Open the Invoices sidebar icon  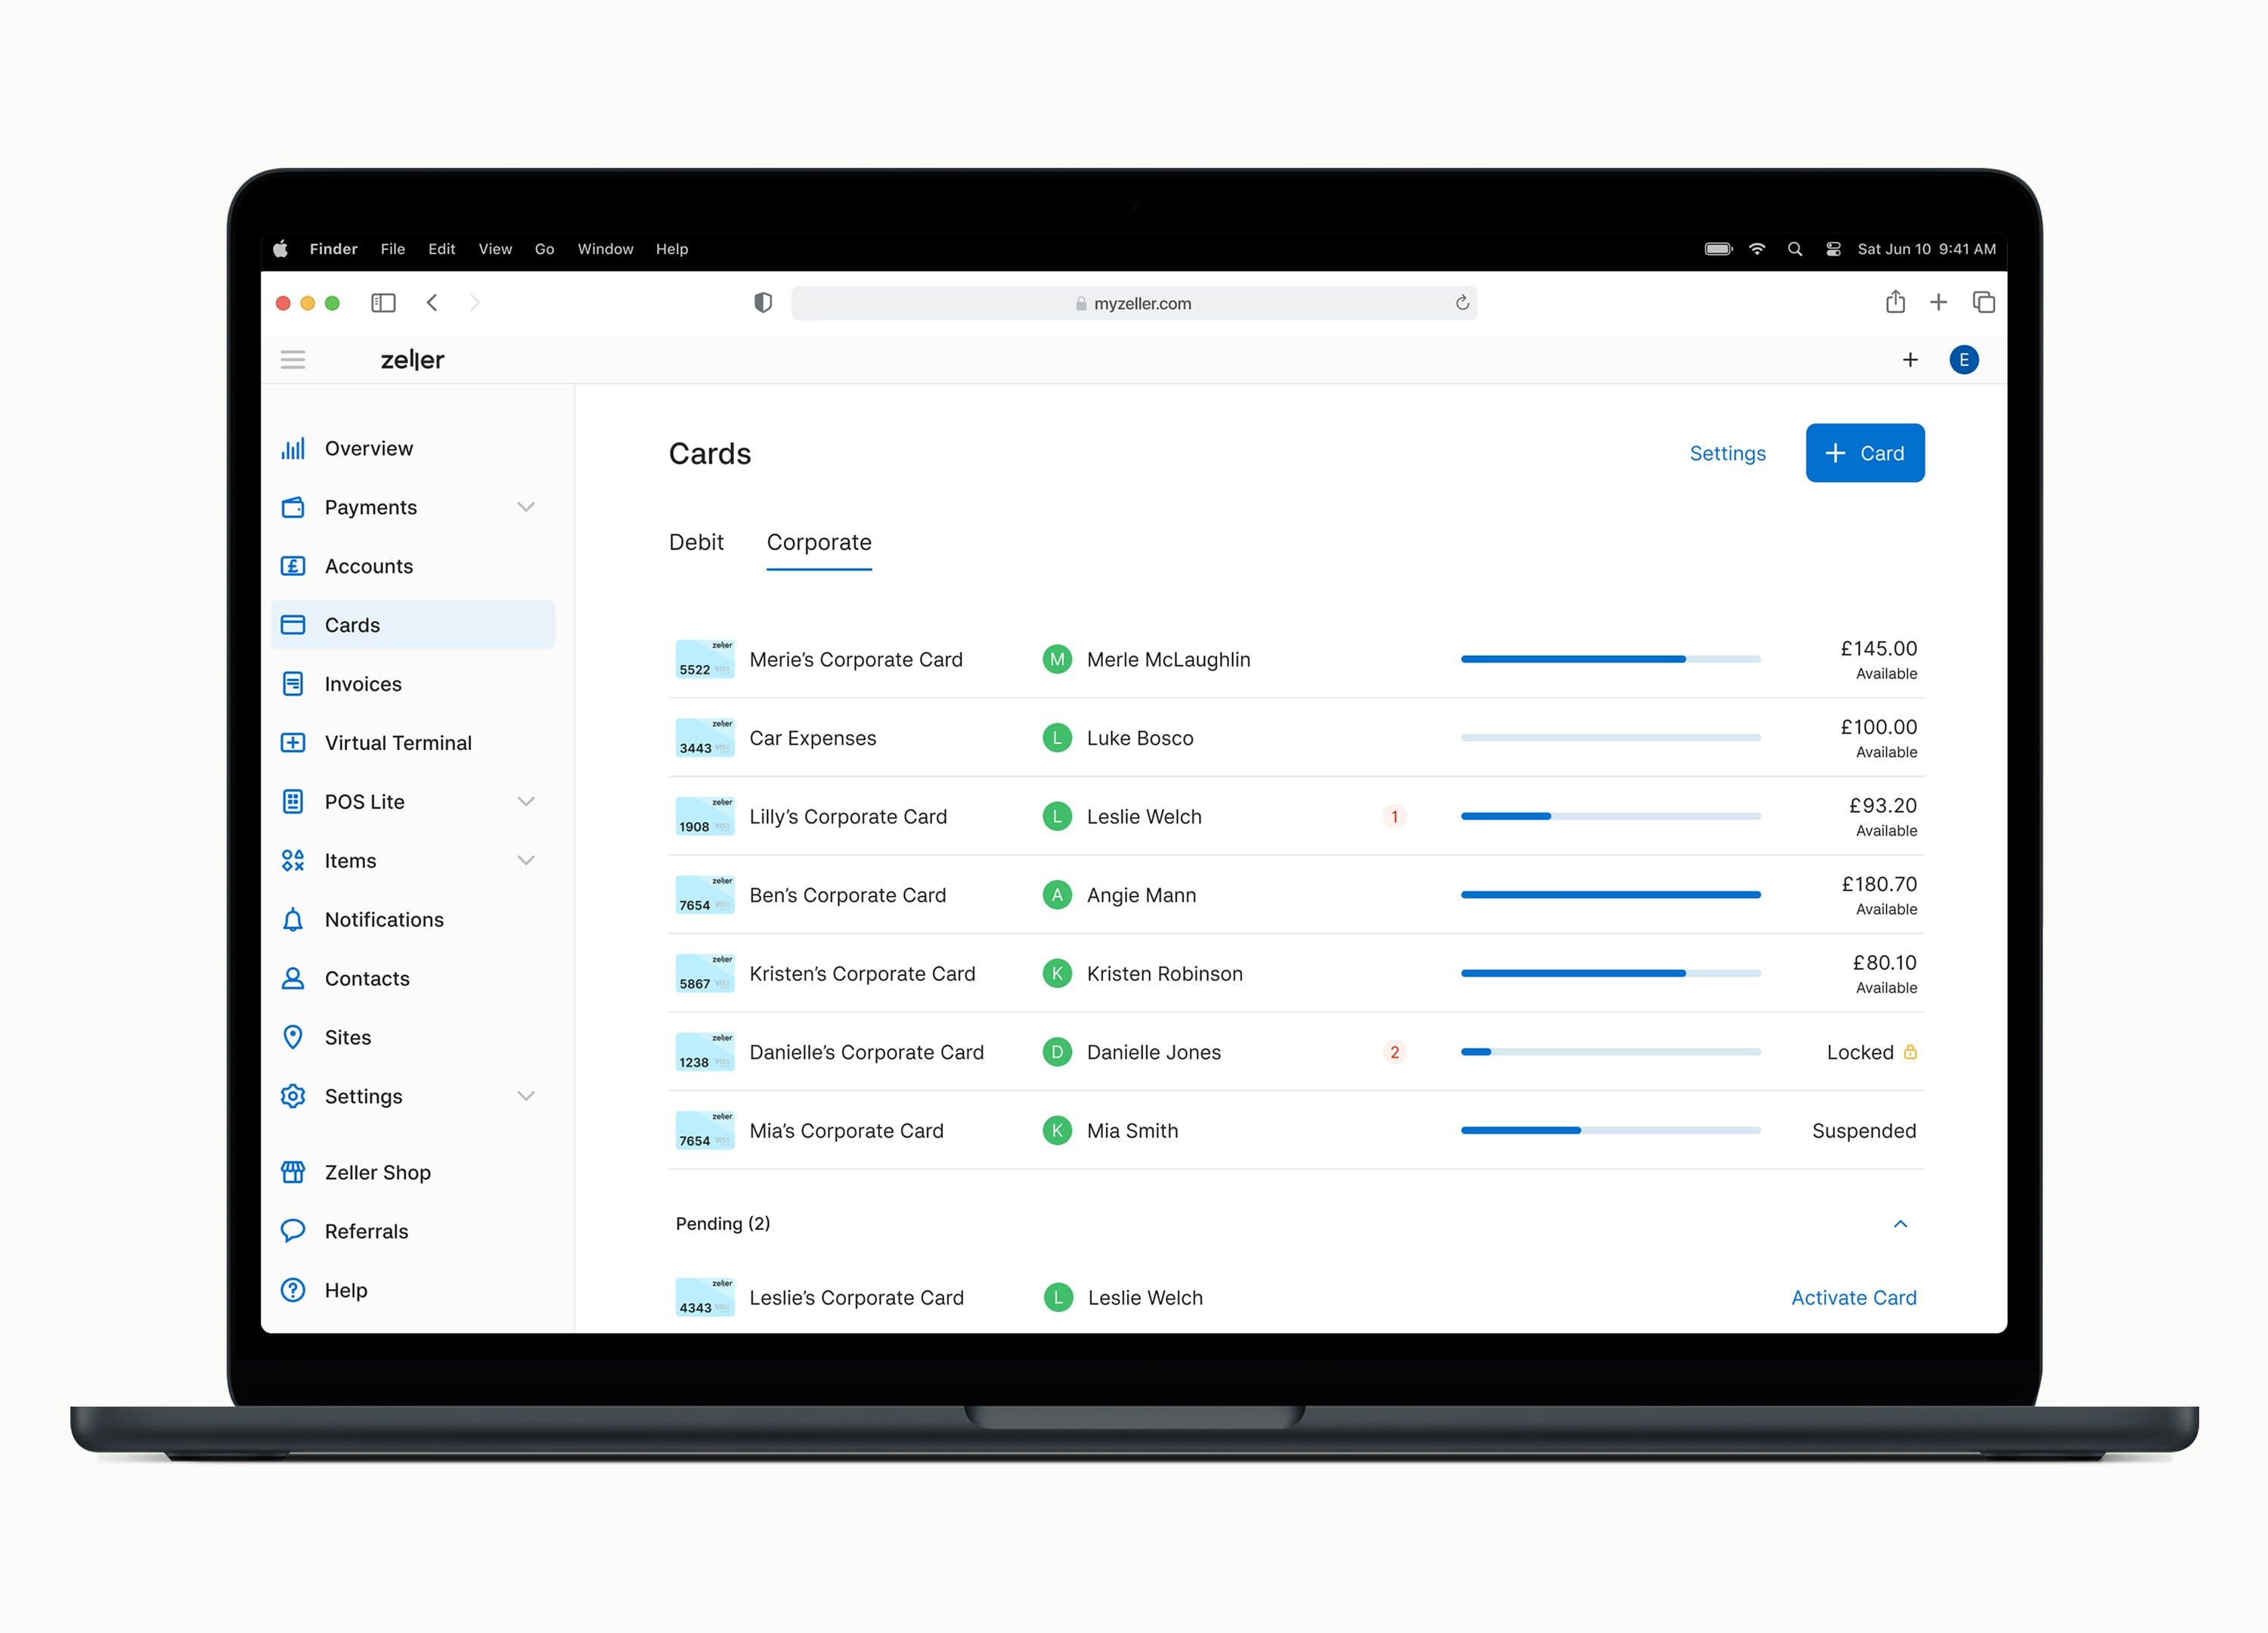(293, 684)
